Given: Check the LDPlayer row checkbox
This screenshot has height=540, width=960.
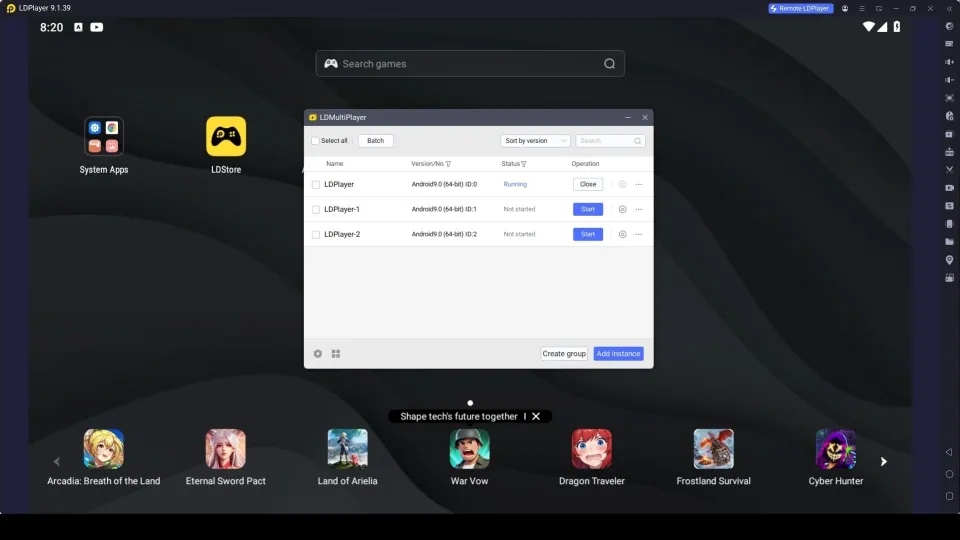Looking at the screenshot, I should pos(316,184).
